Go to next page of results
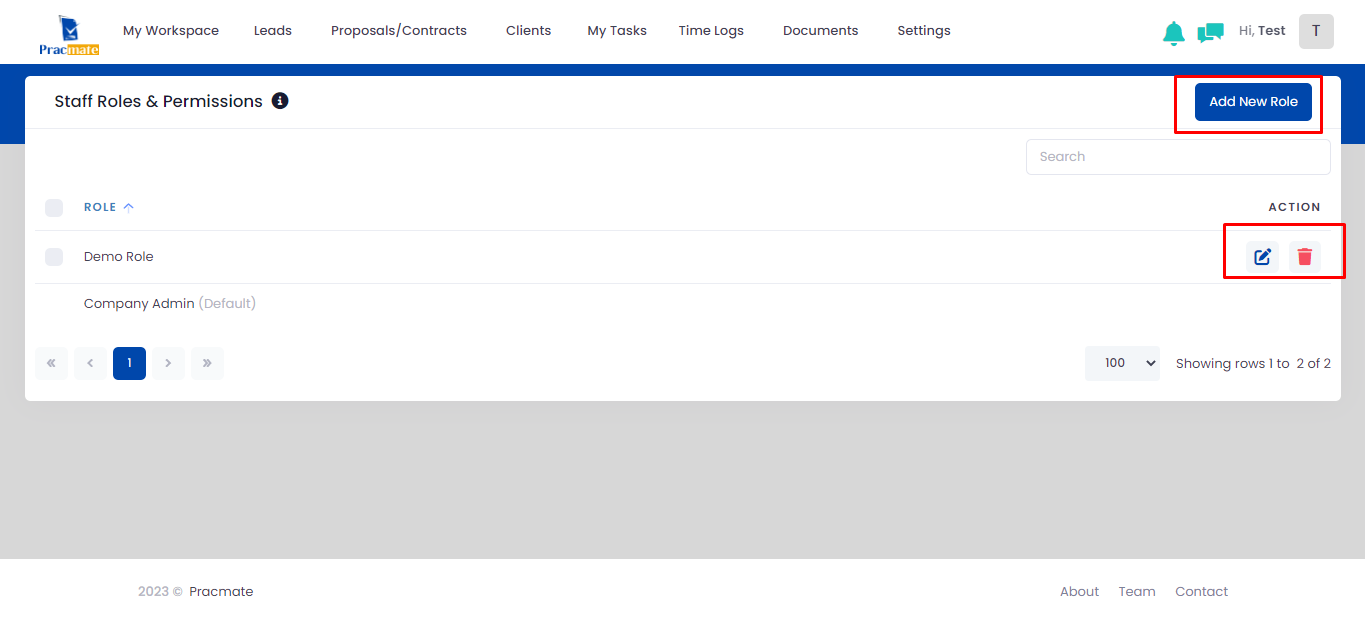1365x619 pixels. (x=168, y=363)
